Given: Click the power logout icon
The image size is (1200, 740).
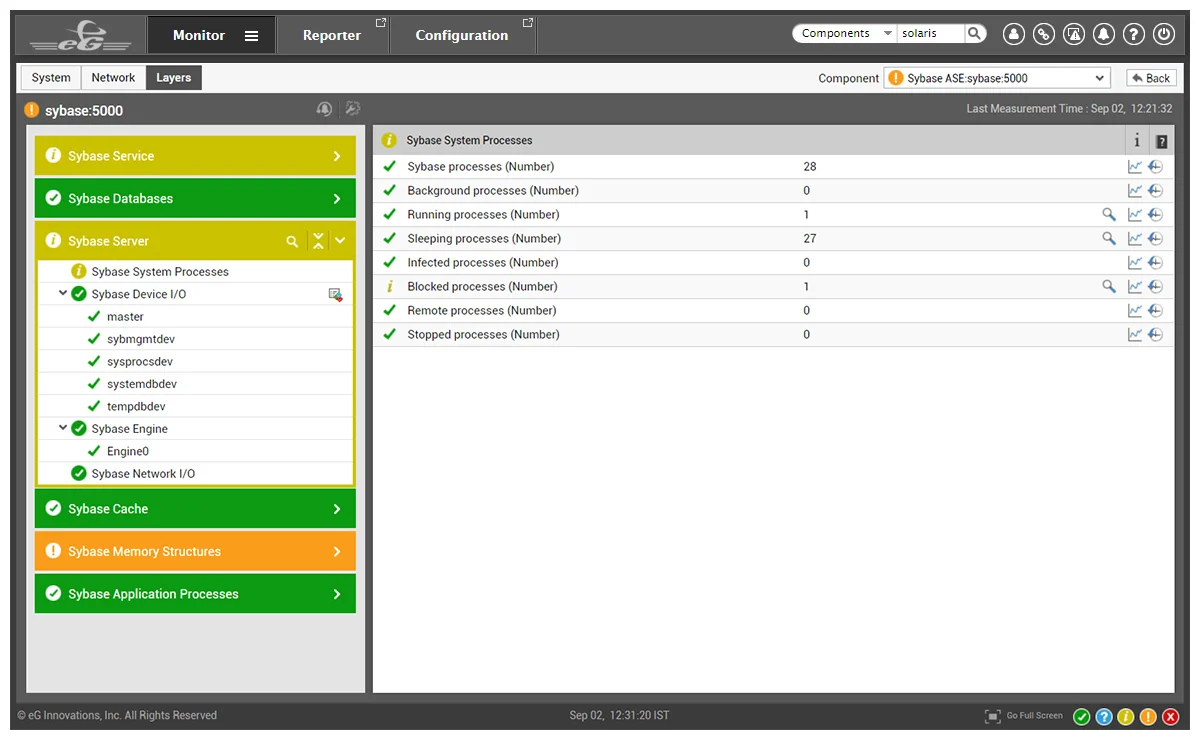Looking at the screenshot, I should tap(1163, 34).
